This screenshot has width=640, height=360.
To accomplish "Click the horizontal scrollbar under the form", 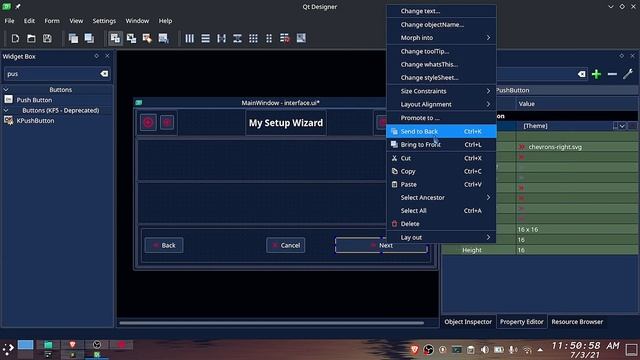I will pos(271,323).
